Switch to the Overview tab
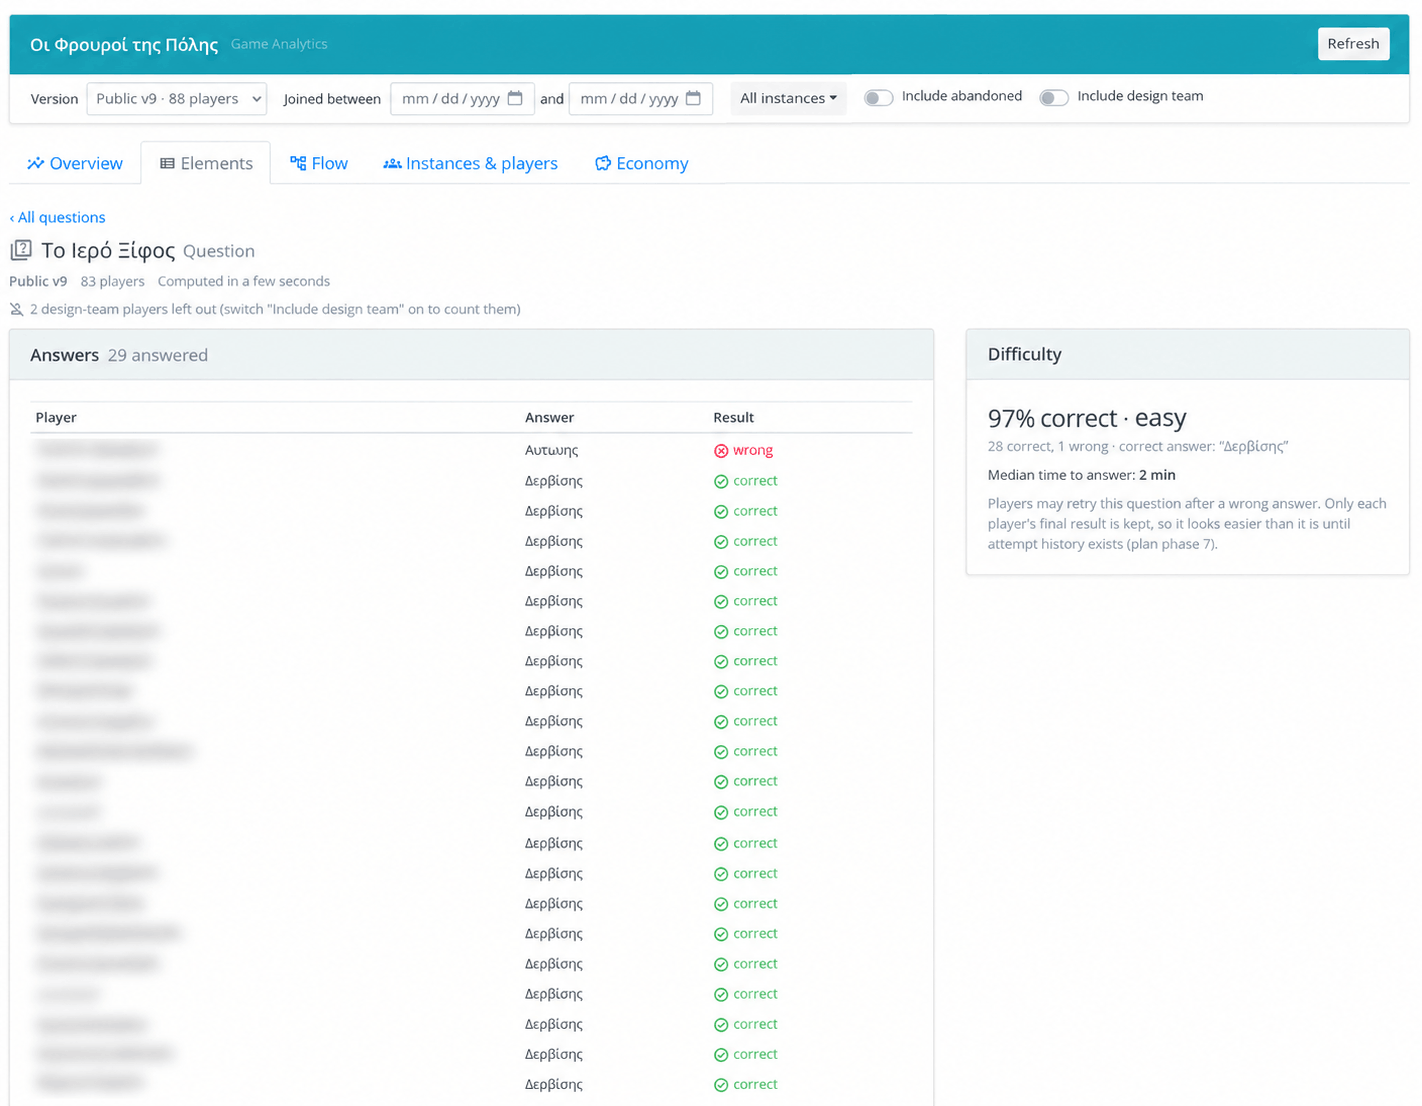The image size is (1422, 1106). coord(75,163)
